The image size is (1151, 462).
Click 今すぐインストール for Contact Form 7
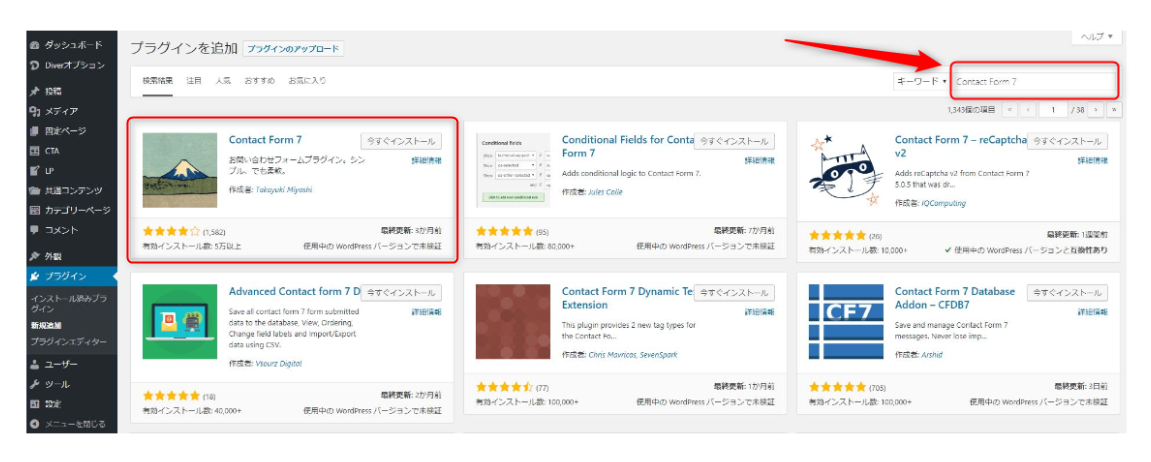click(401, 141)
